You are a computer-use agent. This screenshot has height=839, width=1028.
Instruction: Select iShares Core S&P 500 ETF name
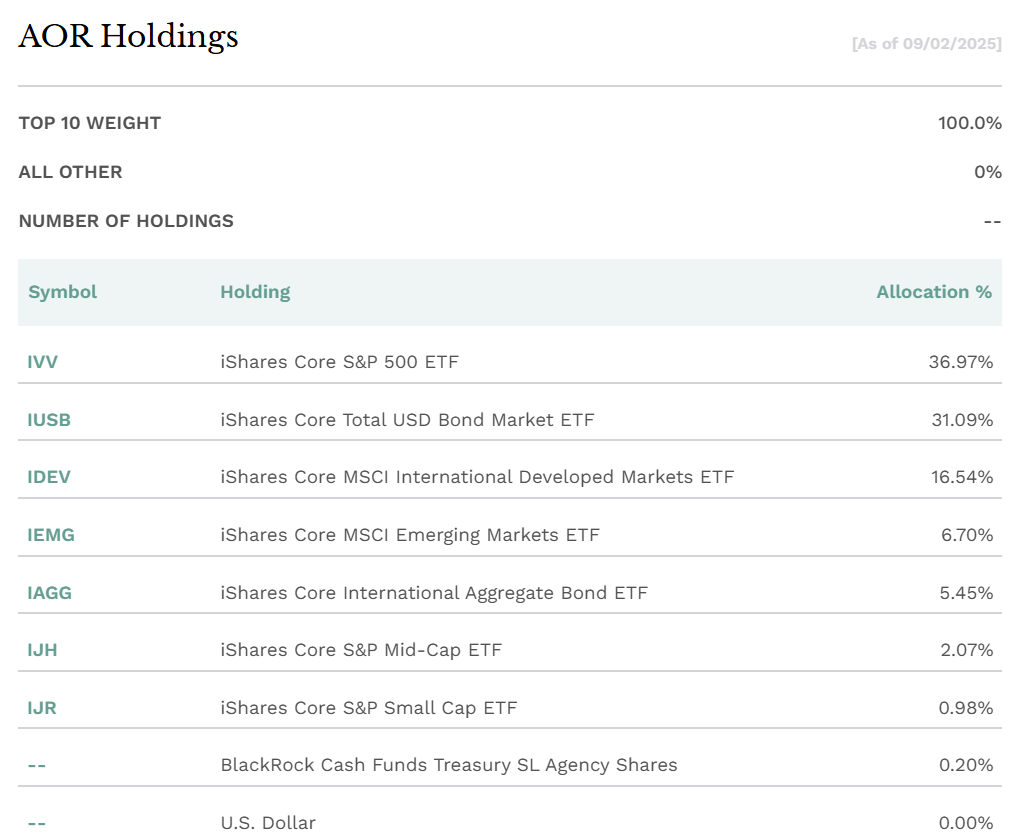coord(339,362)
